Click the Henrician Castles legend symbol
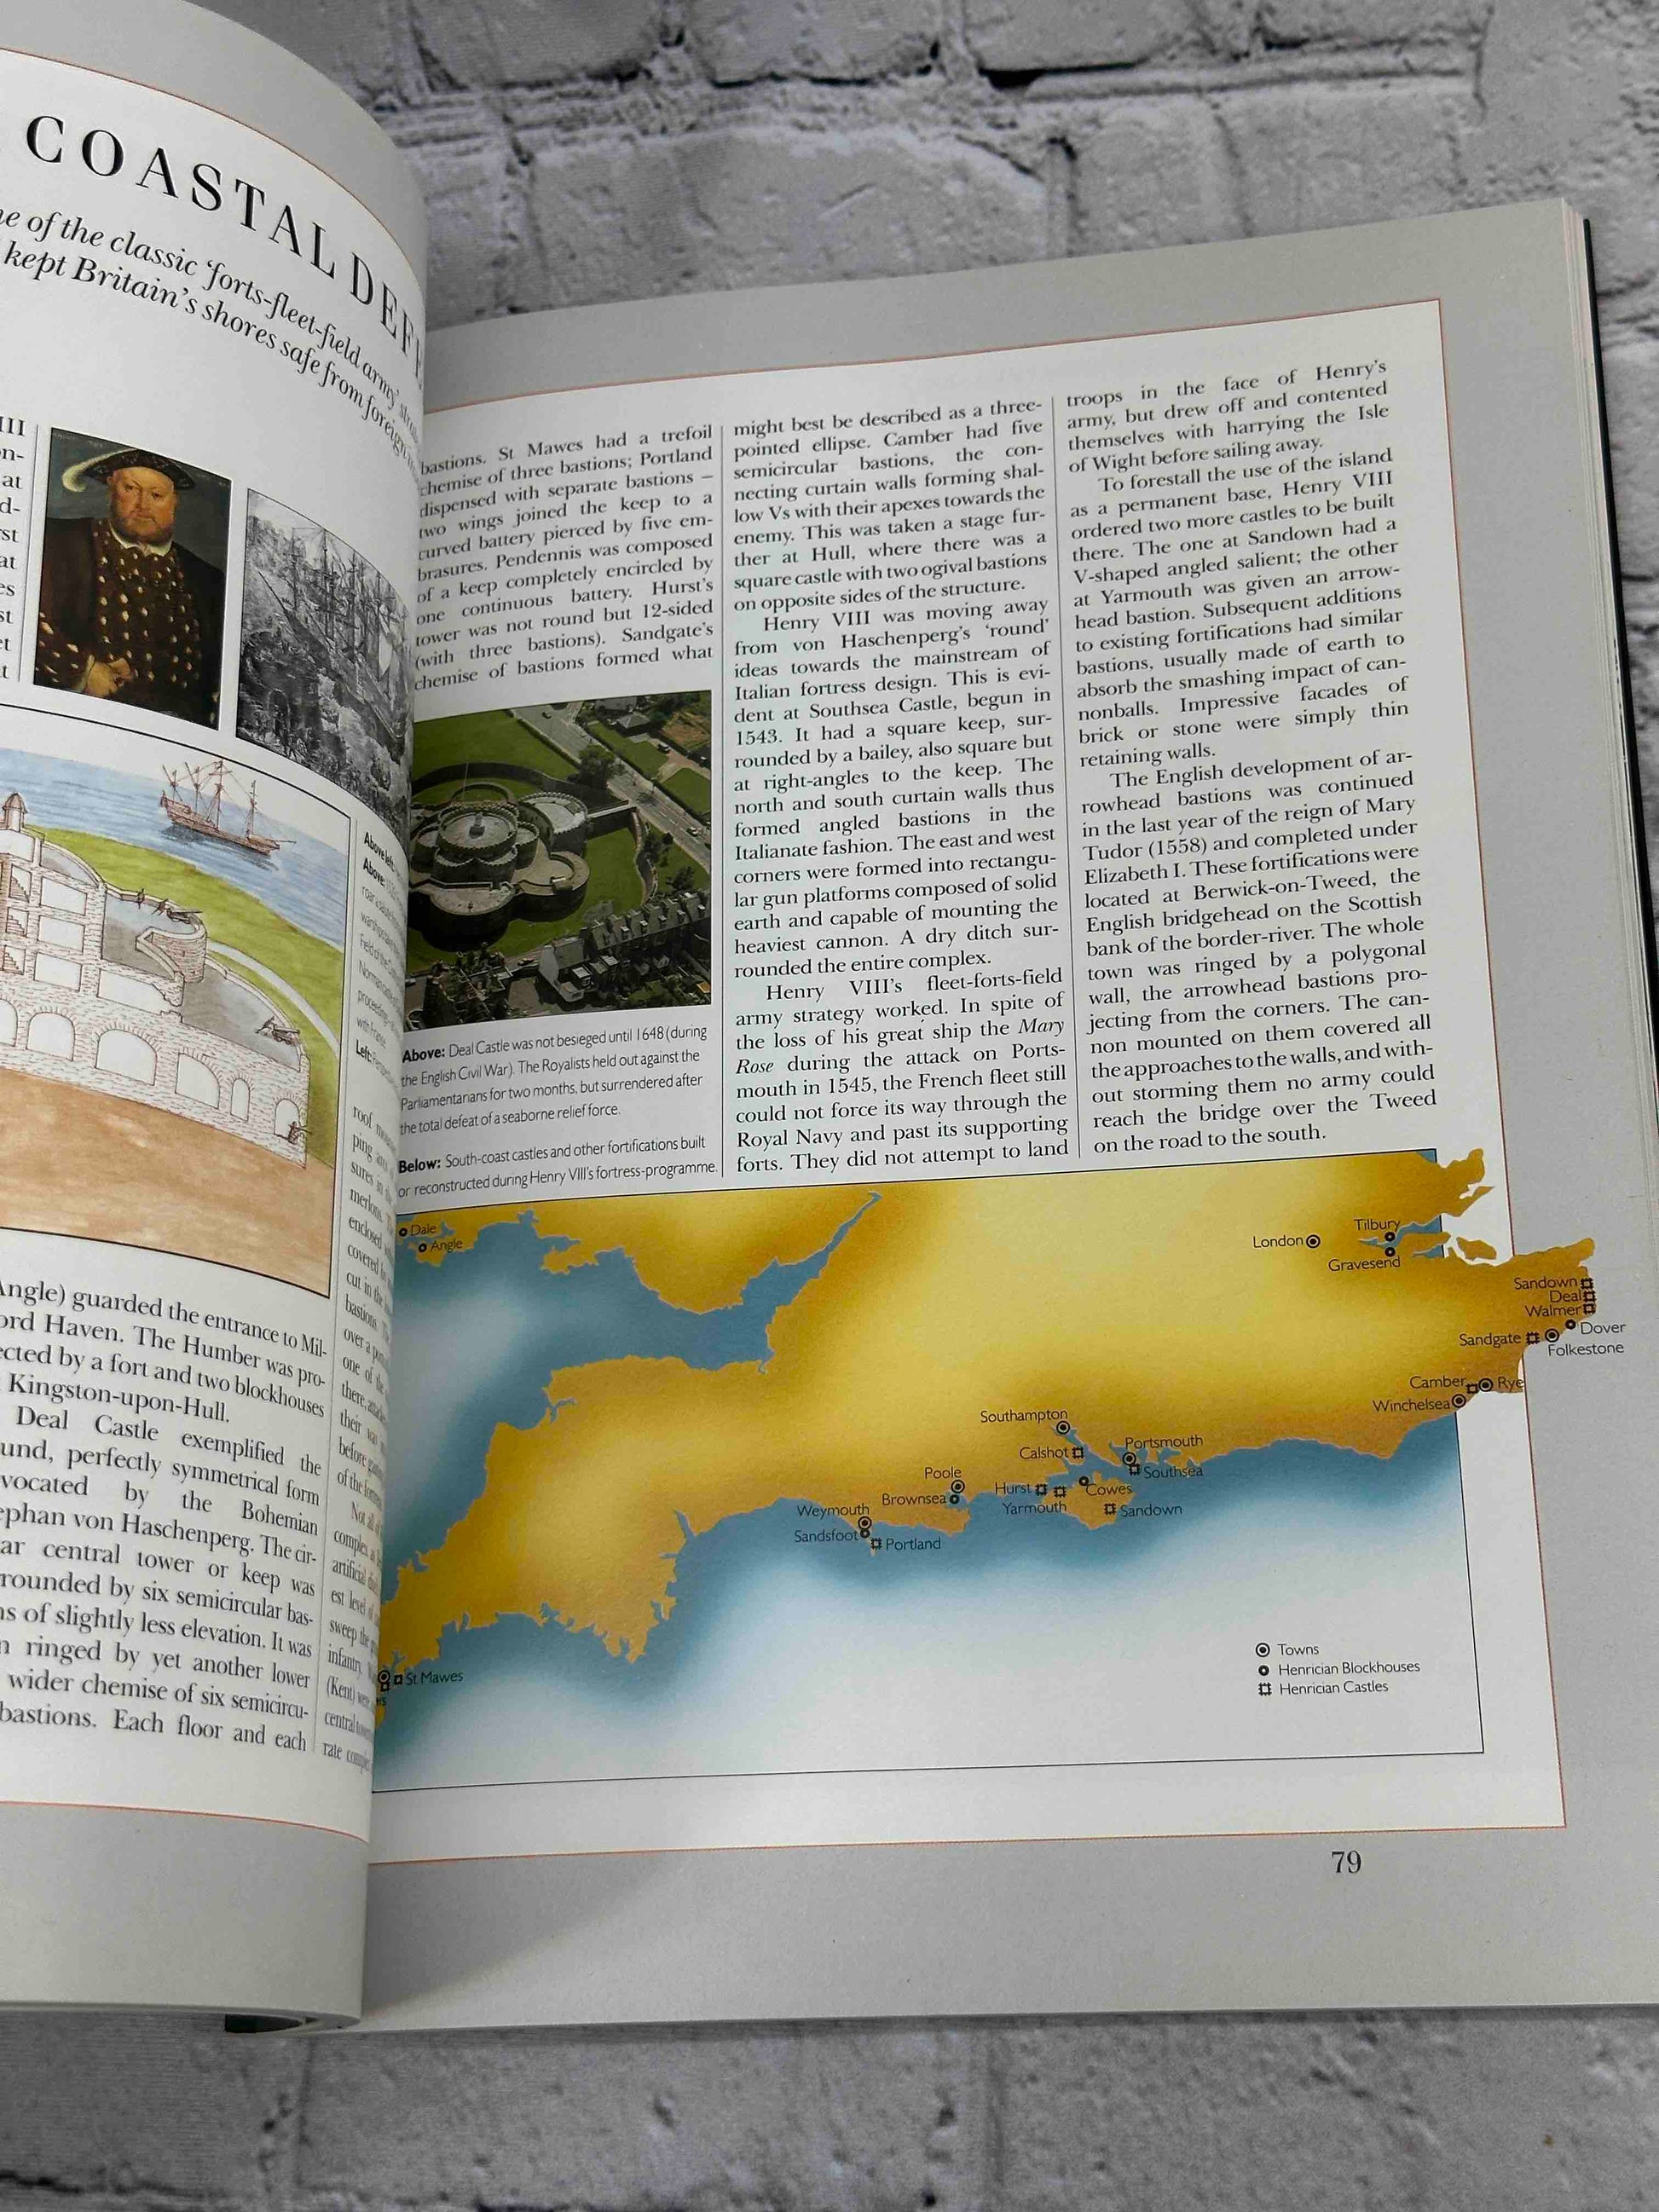Screen dimensions: 1659x2212 [1264, 1689]
